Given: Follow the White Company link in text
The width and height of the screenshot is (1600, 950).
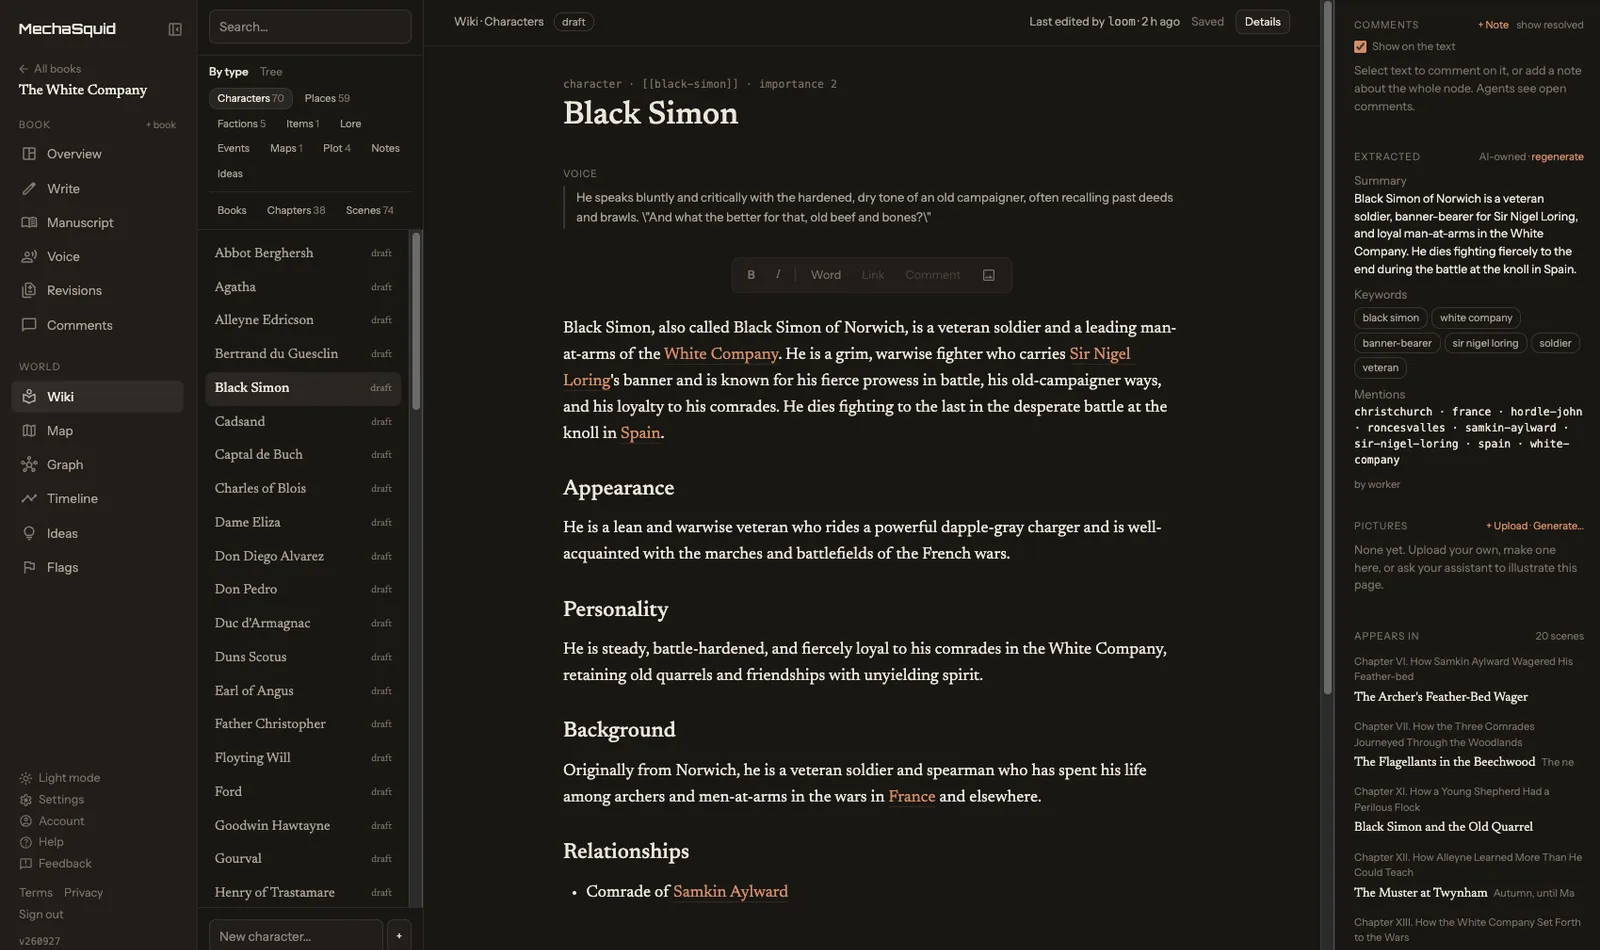Looking at the screenshot, I should pos(721,354).
